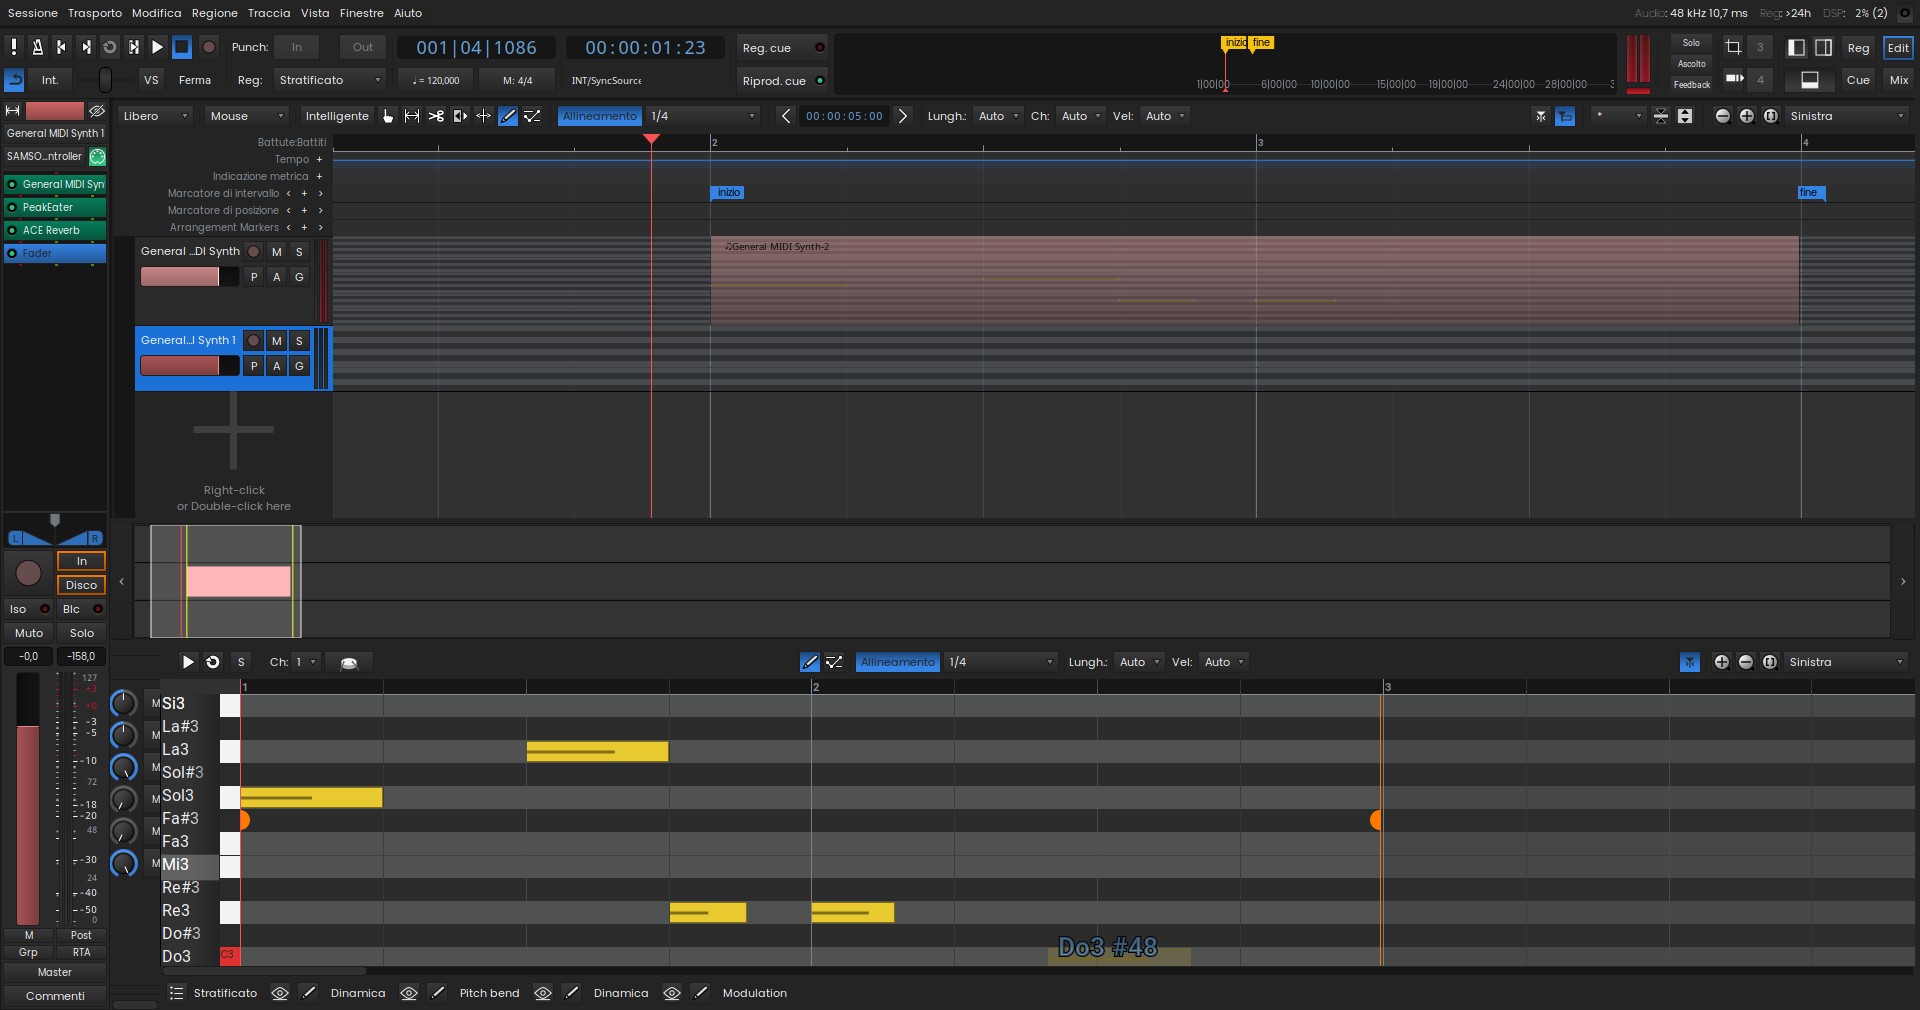Click the metronome icon in the transport bar
This screenshot has height=1010, width=1920.
37,47
